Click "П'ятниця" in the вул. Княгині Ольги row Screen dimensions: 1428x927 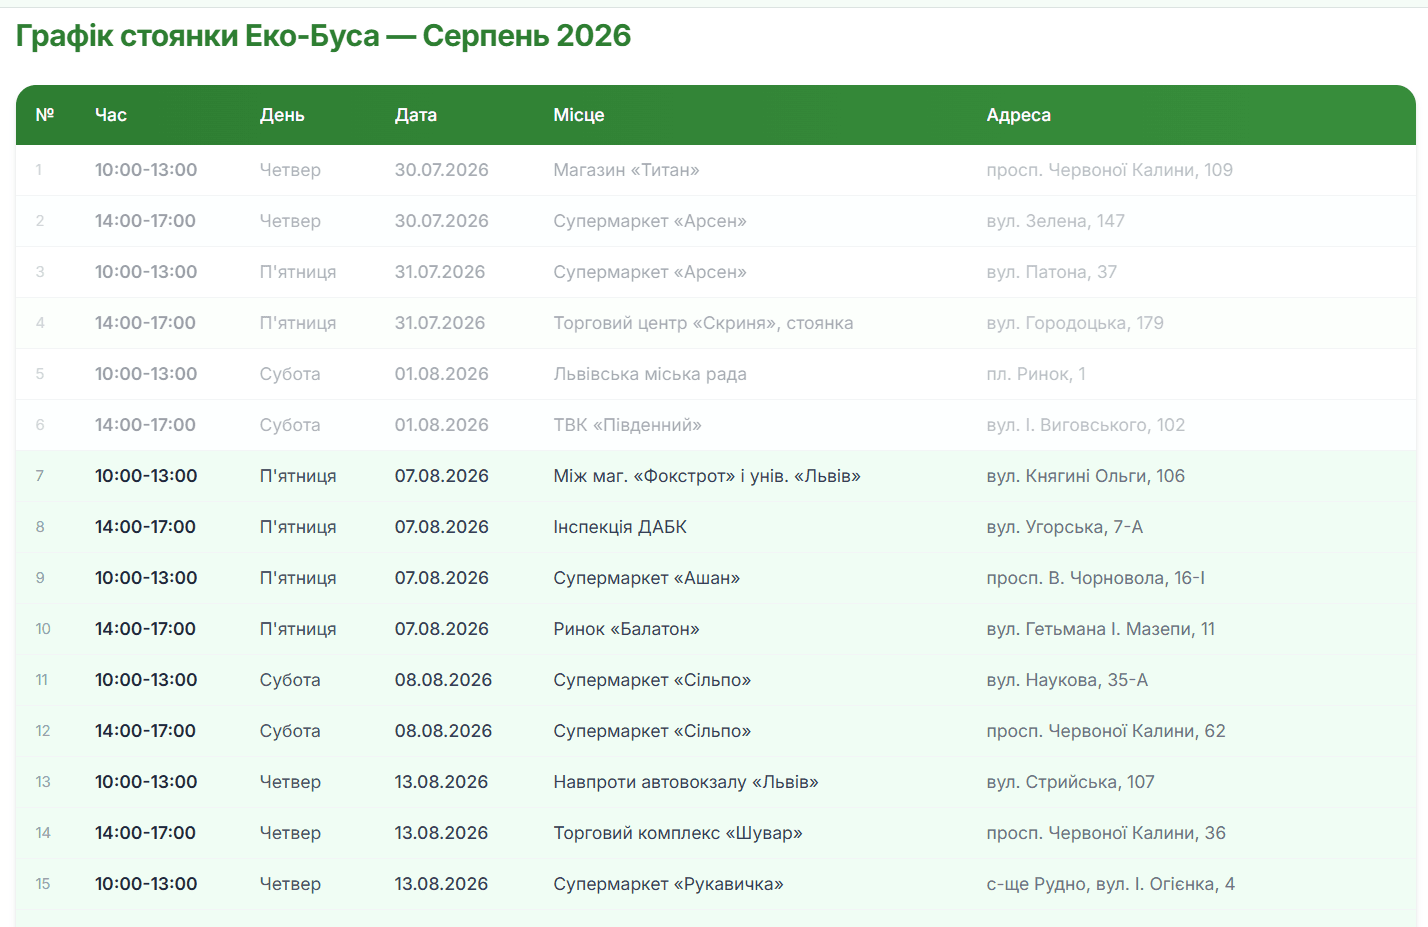coord(298,476)
